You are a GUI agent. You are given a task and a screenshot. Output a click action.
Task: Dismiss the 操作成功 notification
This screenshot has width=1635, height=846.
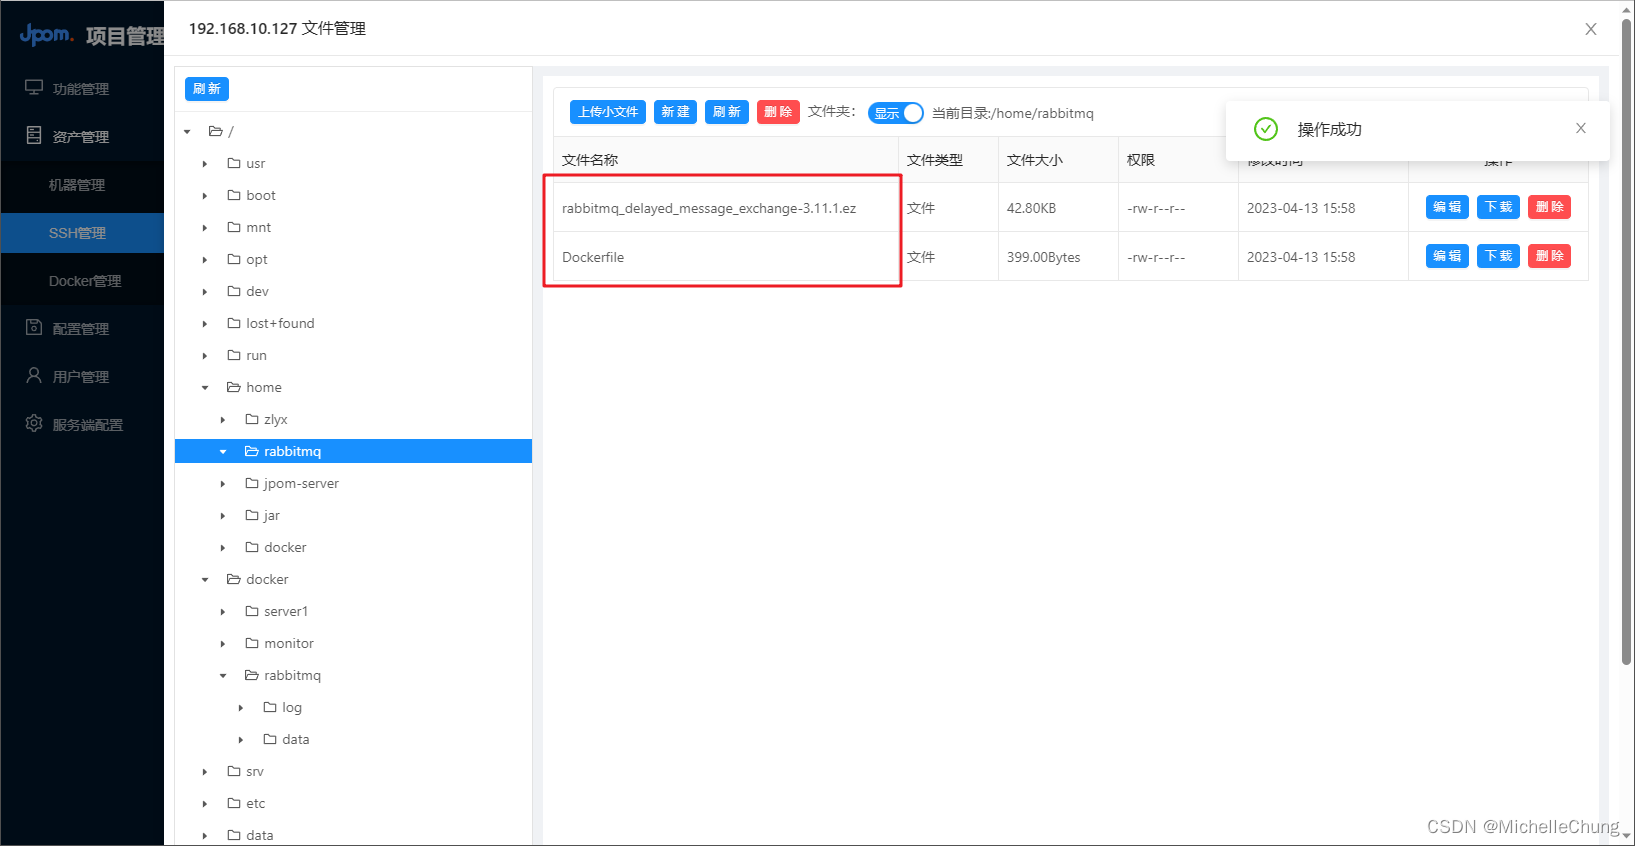[x=1581, y=128]
